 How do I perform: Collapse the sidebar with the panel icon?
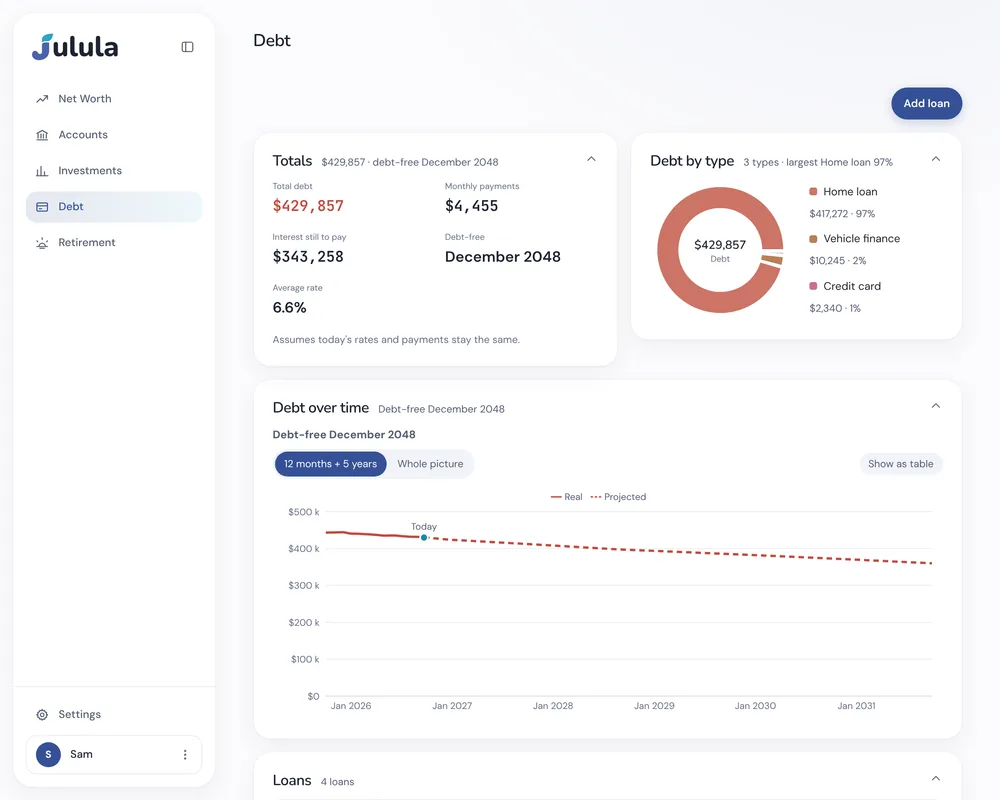[188, 47]
